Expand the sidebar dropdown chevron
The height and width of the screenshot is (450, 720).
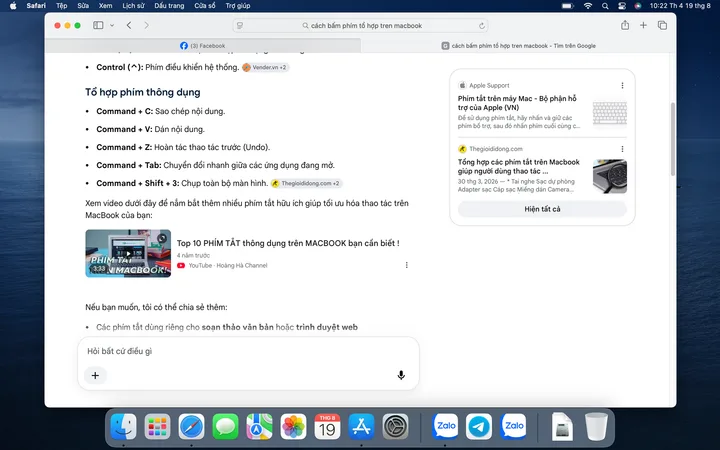[x=112, y=26]
